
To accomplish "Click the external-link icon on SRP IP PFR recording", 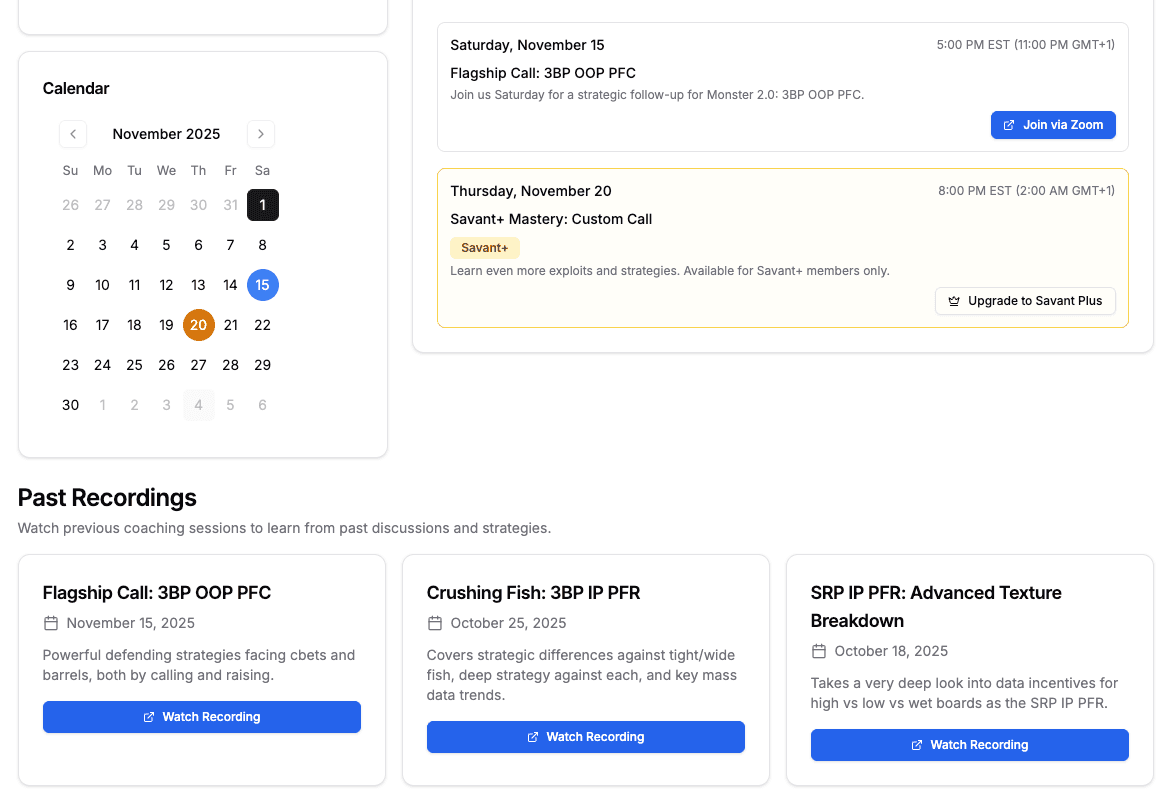I will pyautogui.click(x=916, y=744).
